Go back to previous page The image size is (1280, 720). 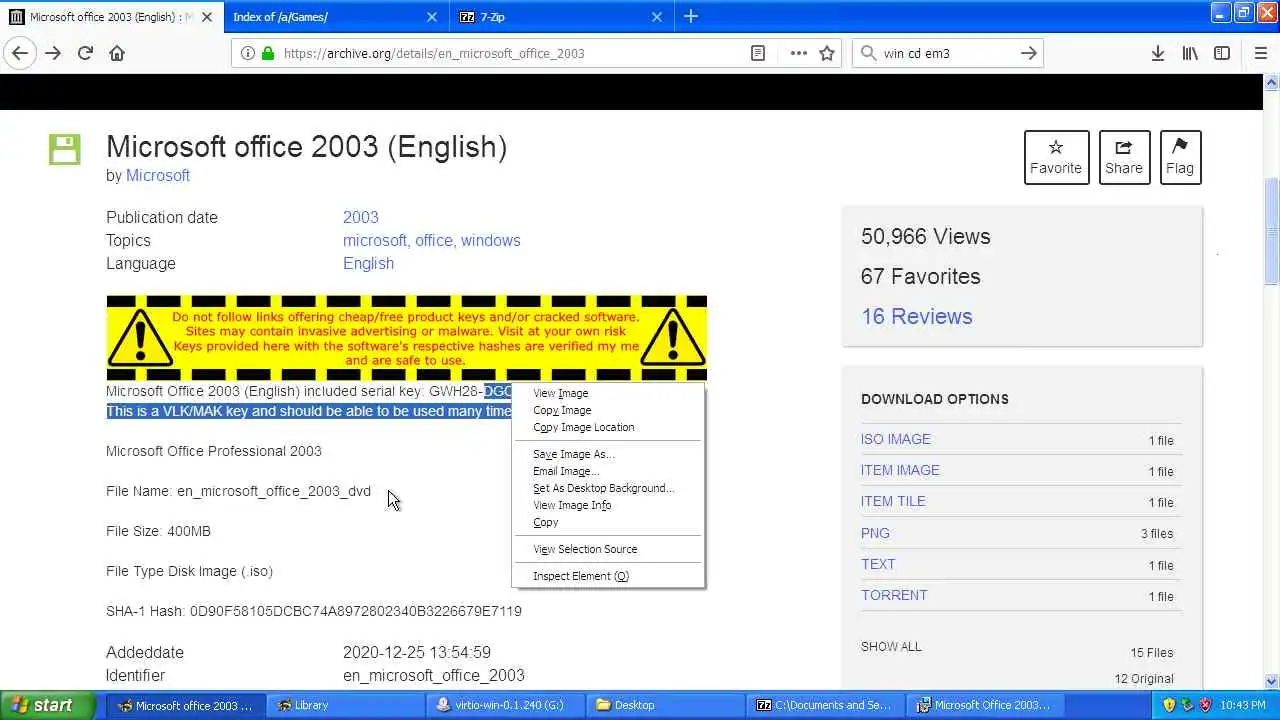coord(20,53)
